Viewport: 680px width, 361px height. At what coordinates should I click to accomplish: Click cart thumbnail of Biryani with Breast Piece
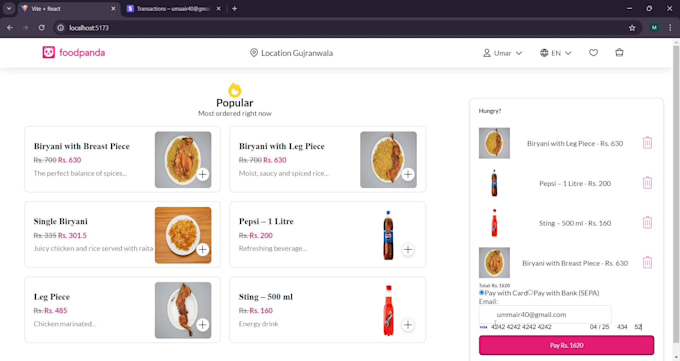(x=494, y=263)
